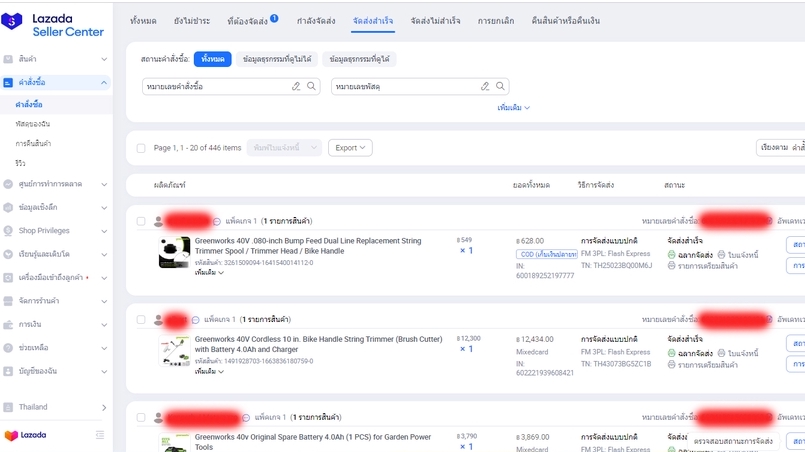Open the Brush Cutter product thumbnail
805x452 pixels.
(x=175, y=351)
